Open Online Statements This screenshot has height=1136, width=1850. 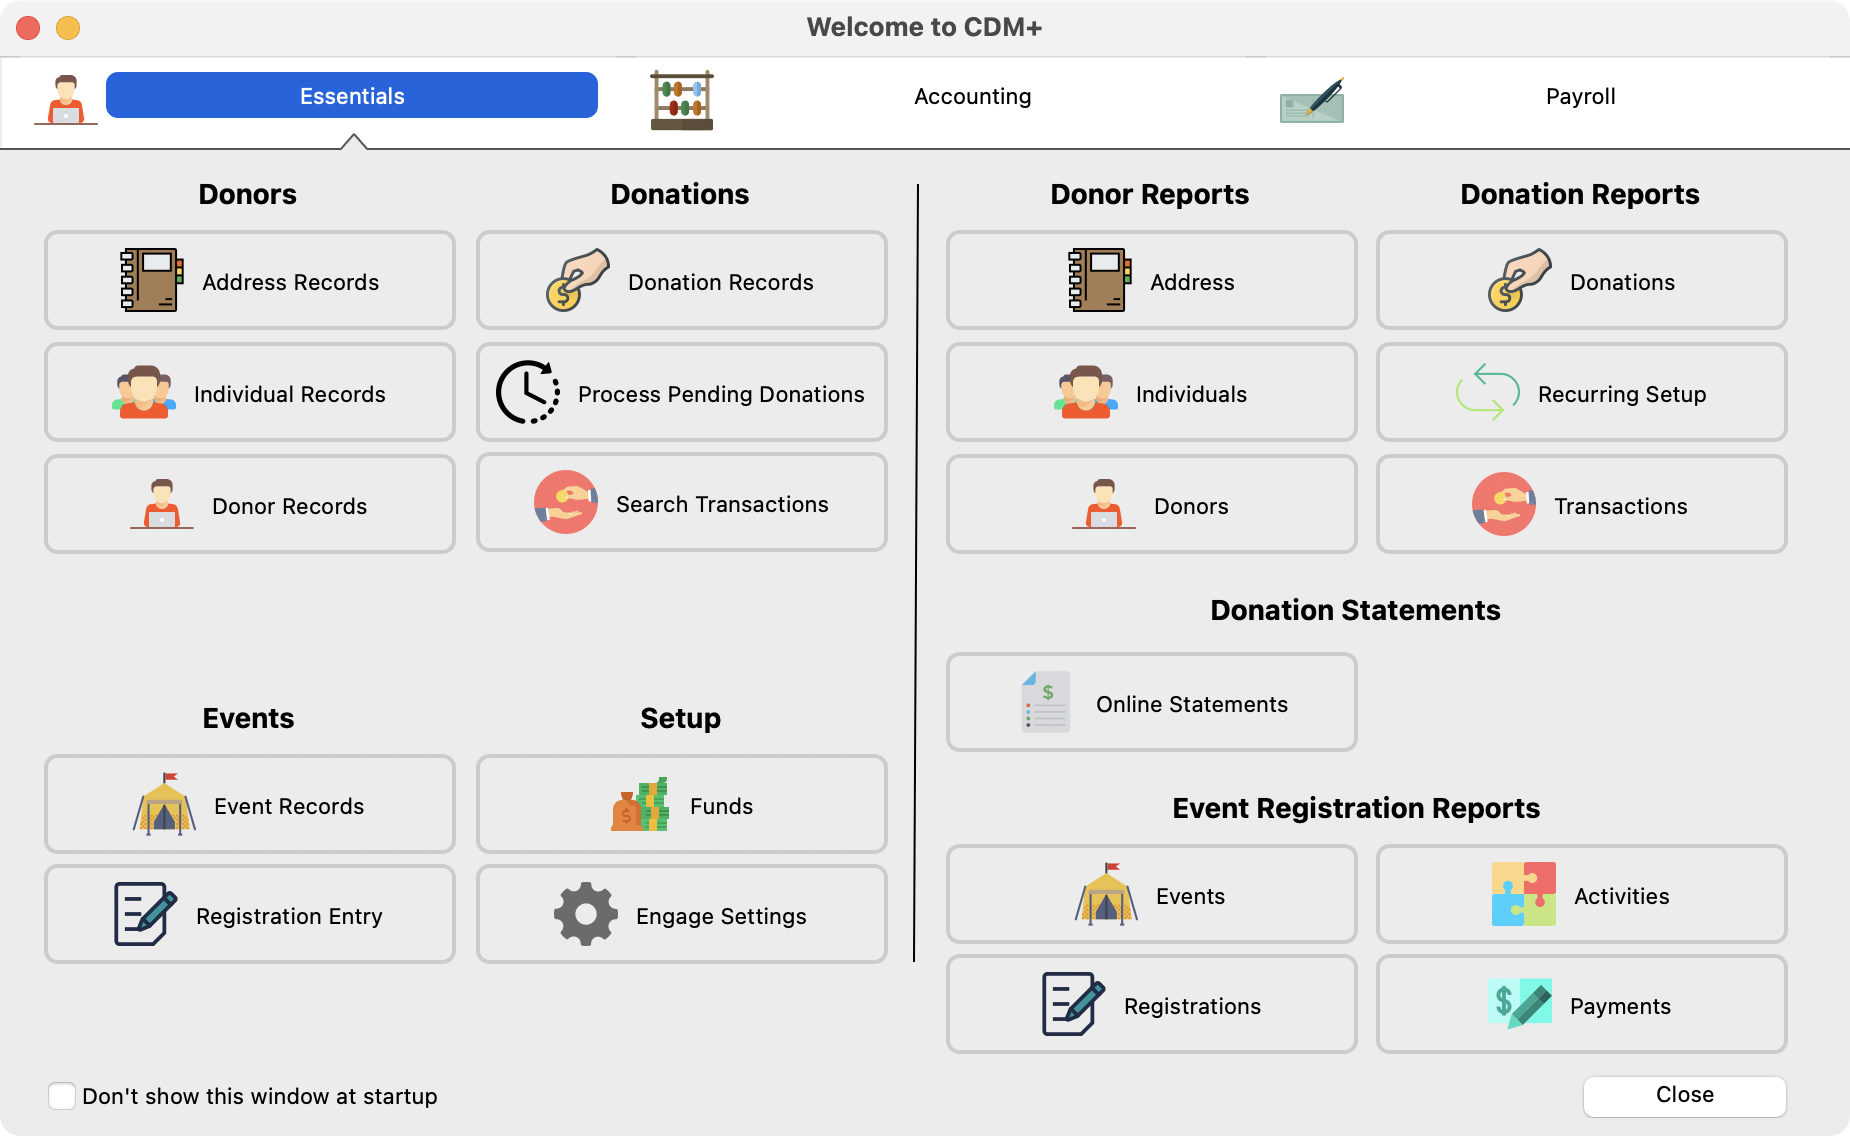coord(1151,702)
